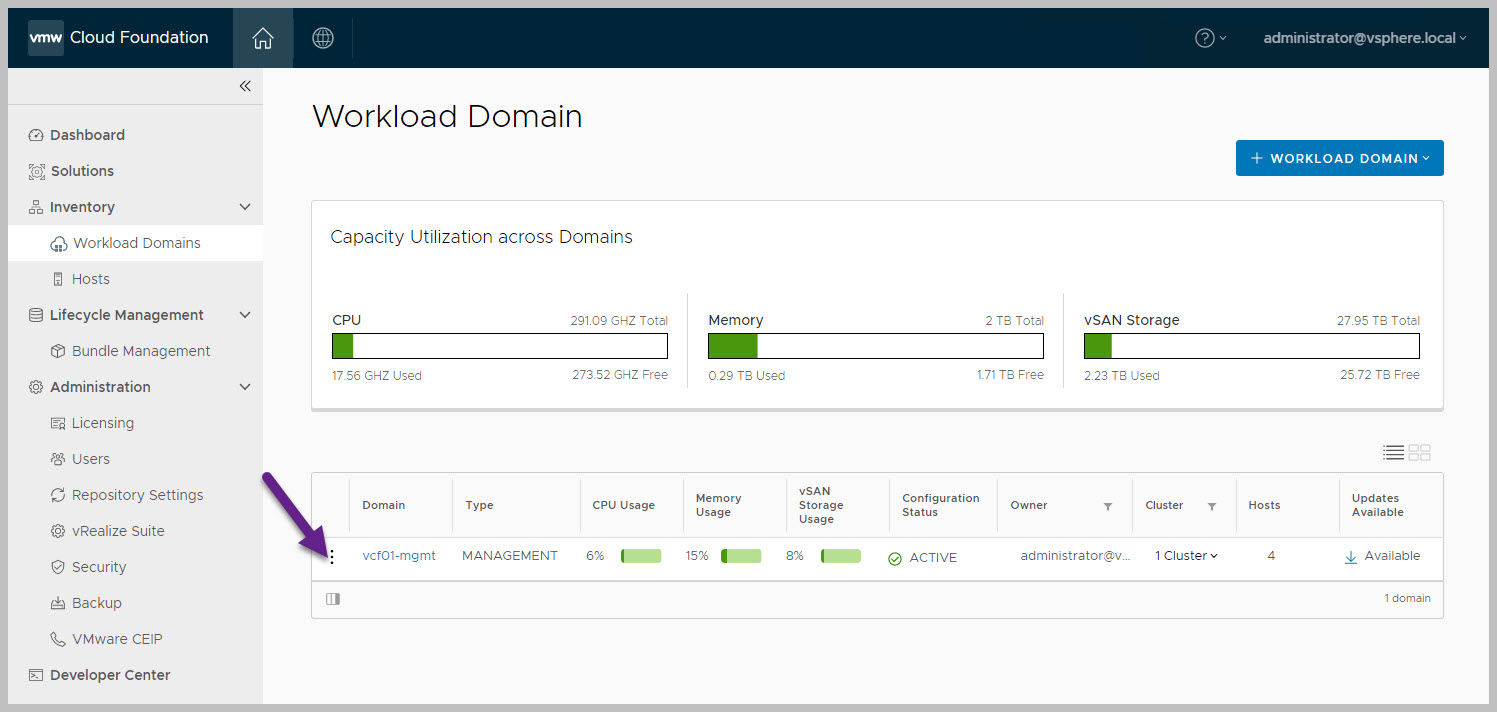Click the home icon in top bar
This screenshot has height=712, width=1497.
pos(263,38)
